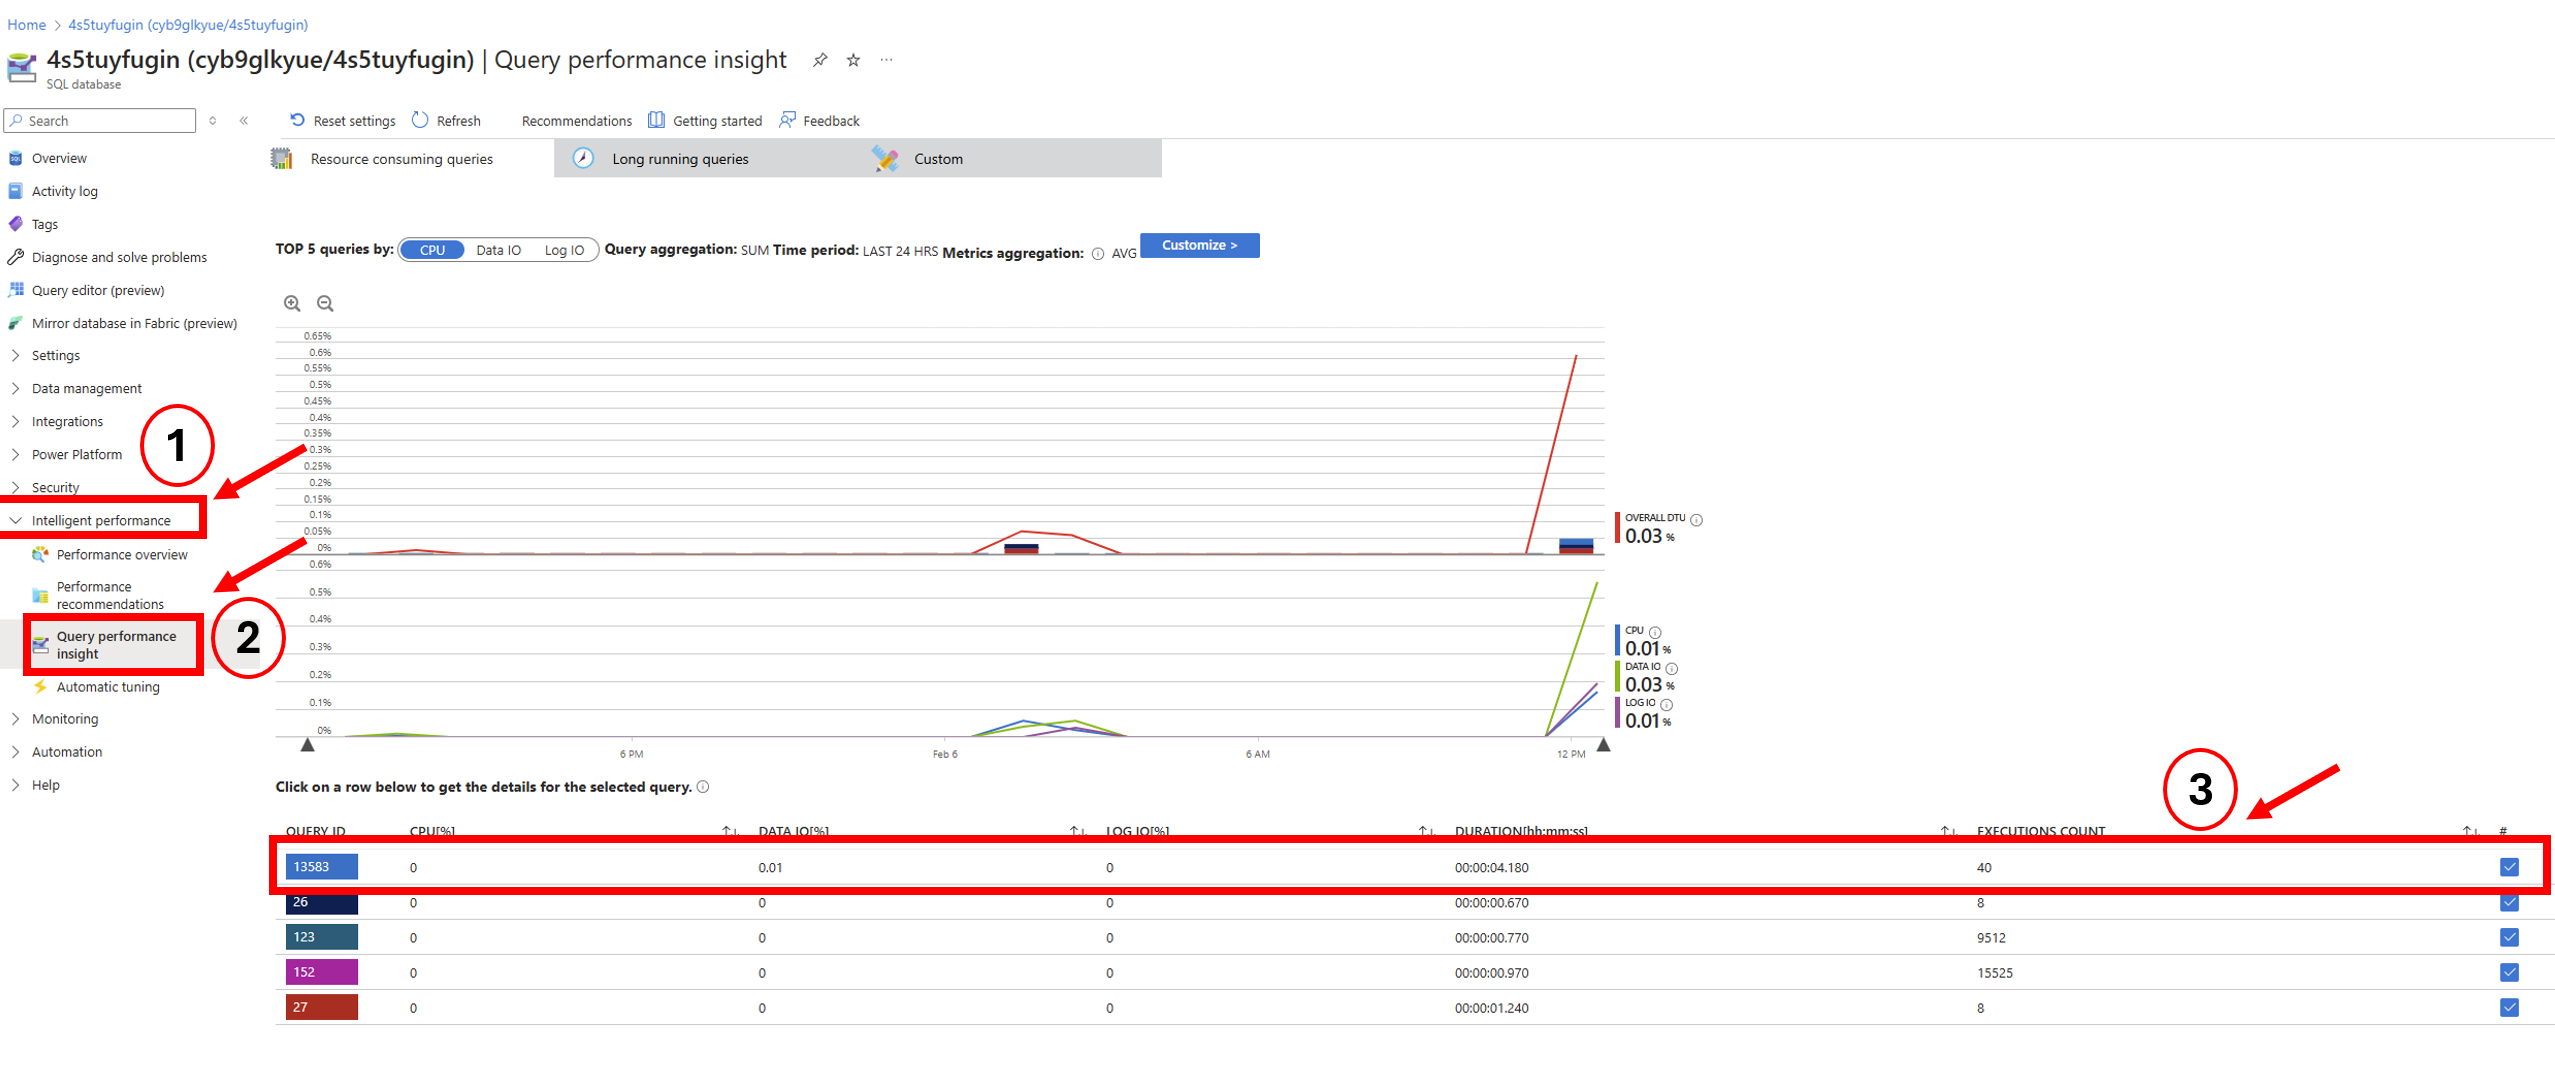The height and width of the screenshot is (1083, 2555).
Task: Click the Reset settings icon
Action: pos(297,120)
